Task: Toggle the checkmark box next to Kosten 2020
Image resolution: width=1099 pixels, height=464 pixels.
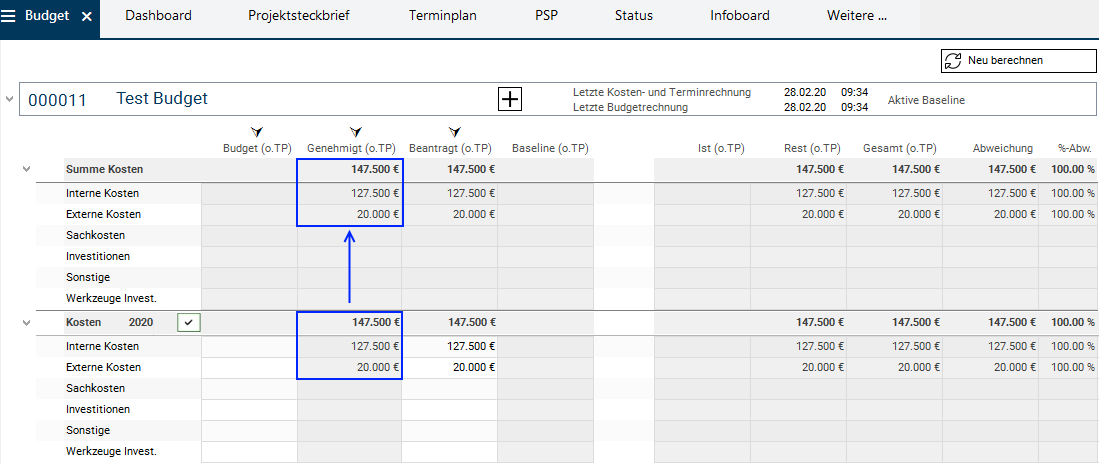Action: point(188,322)
